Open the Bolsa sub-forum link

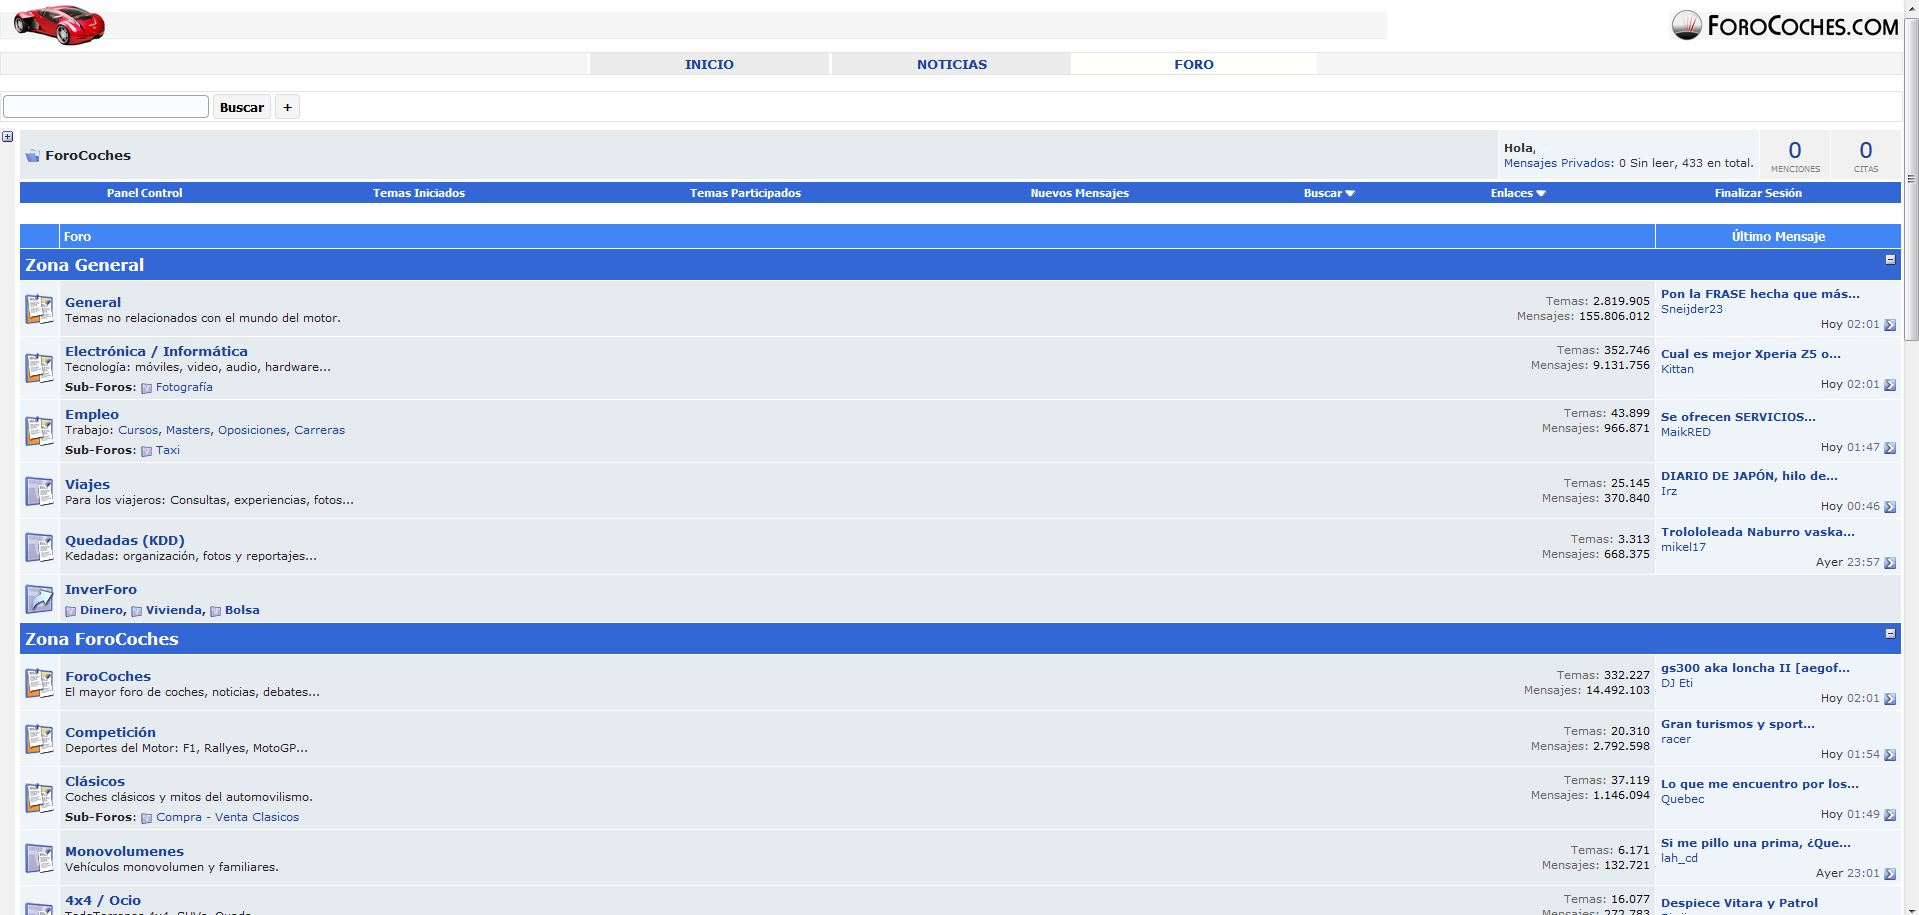point(242,610)
